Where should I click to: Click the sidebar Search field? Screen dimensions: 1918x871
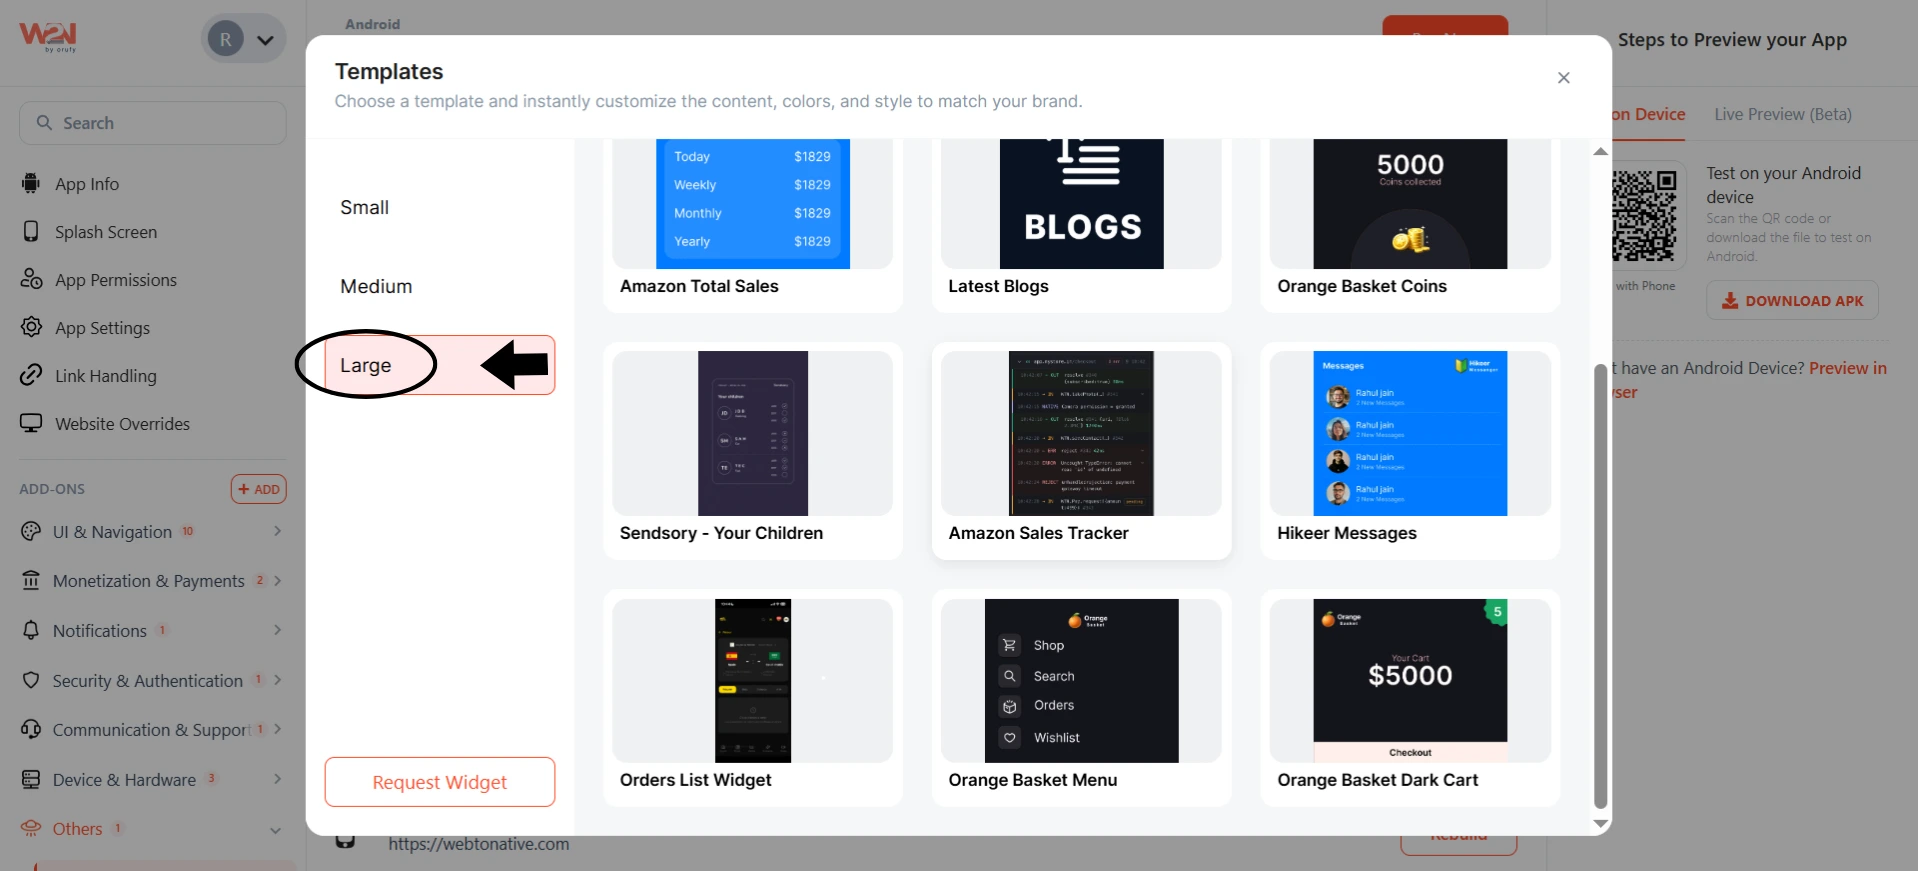click(x=153, y=123)
